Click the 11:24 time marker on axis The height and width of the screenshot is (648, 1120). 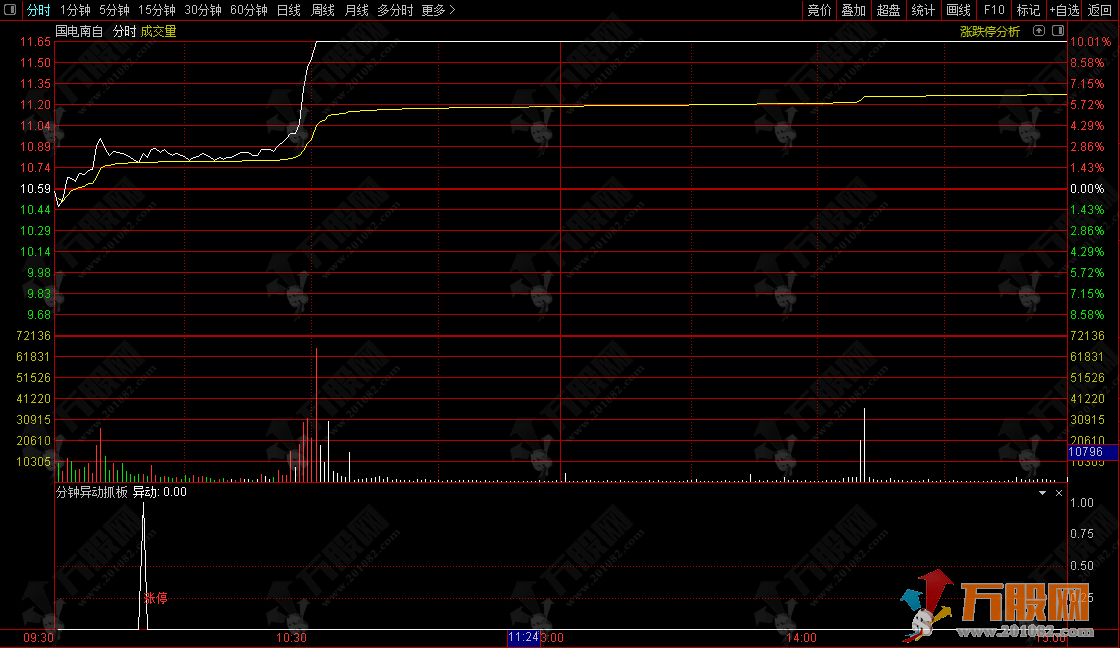(x=523, y=637)
